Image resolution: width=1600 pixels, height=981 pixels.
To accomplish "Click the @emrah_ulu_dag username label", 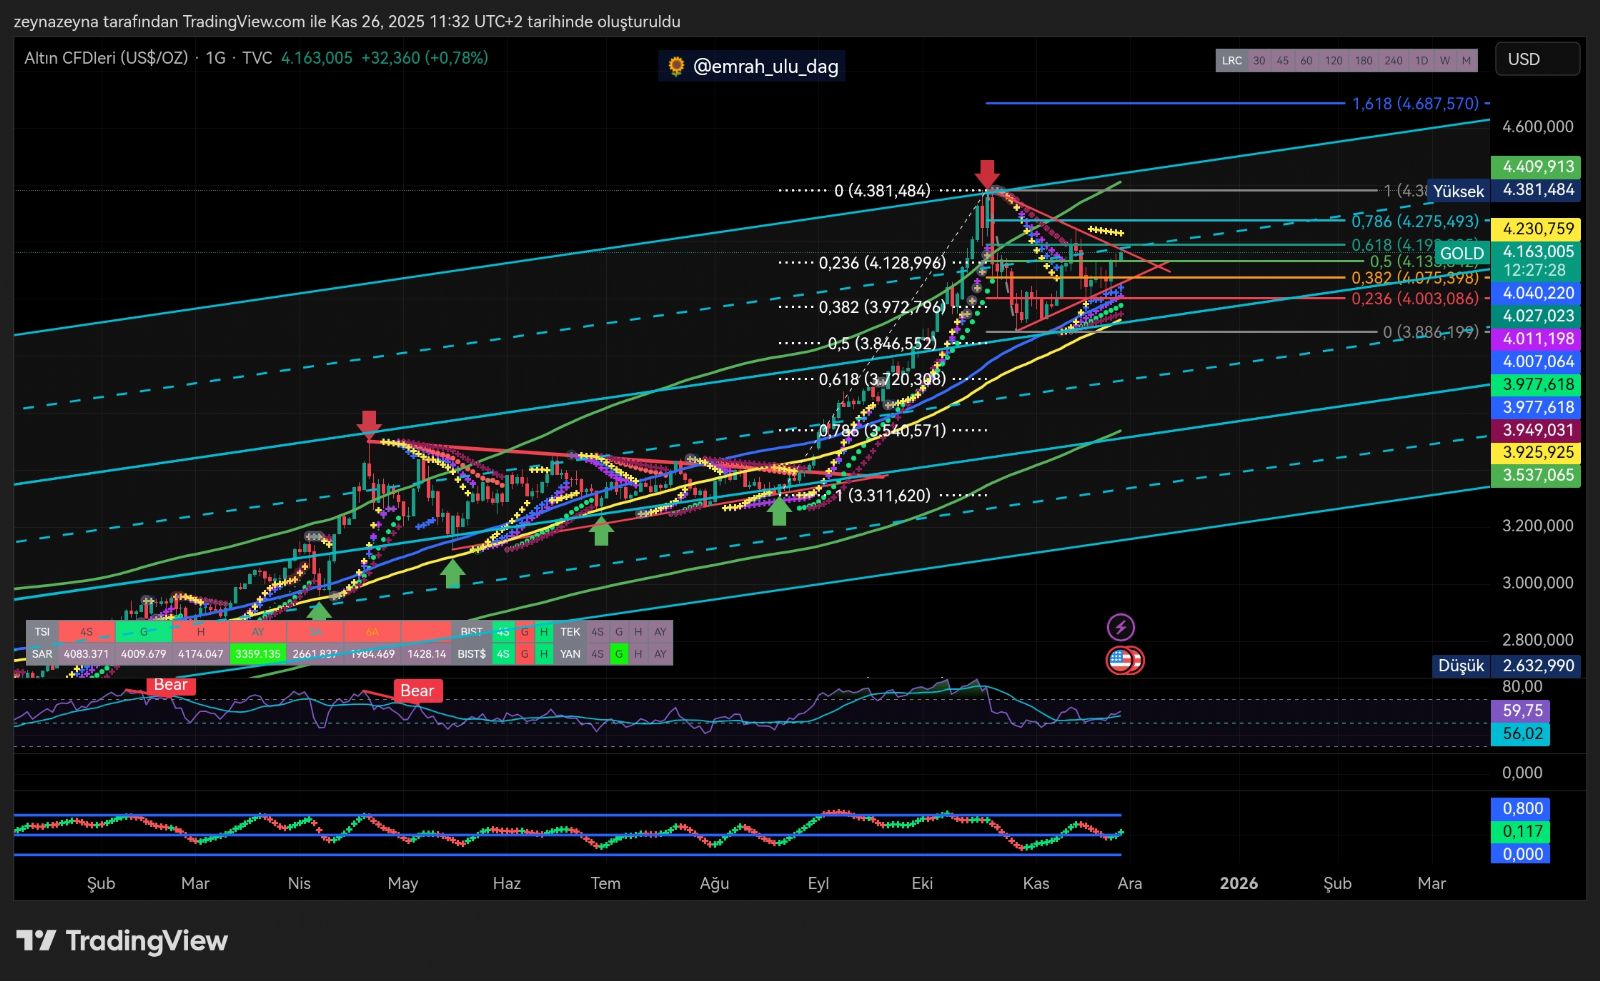I will click(x=765, y=66).
